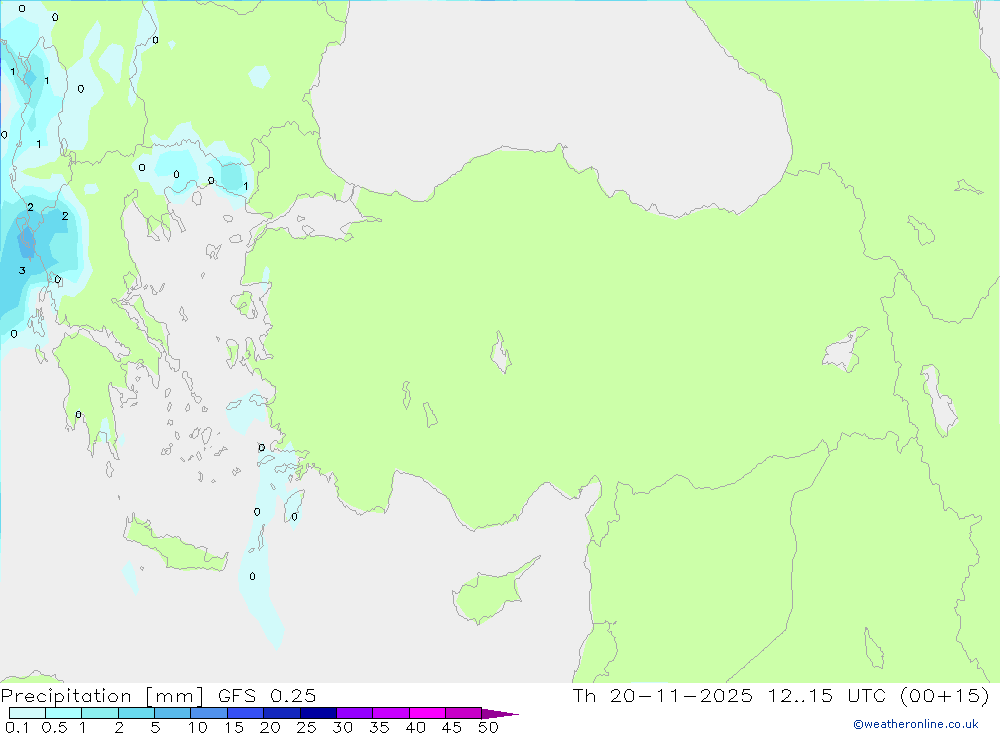
Task: Click the date "Th 20-11-2025"
Action: click(x=663, y=695)
